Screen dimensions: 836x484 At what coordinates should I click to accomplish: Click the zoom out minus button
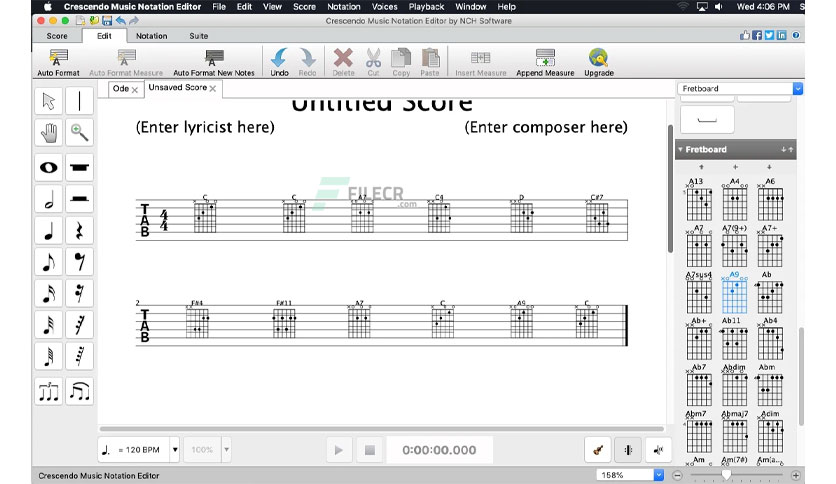click(x=677, y=475)
